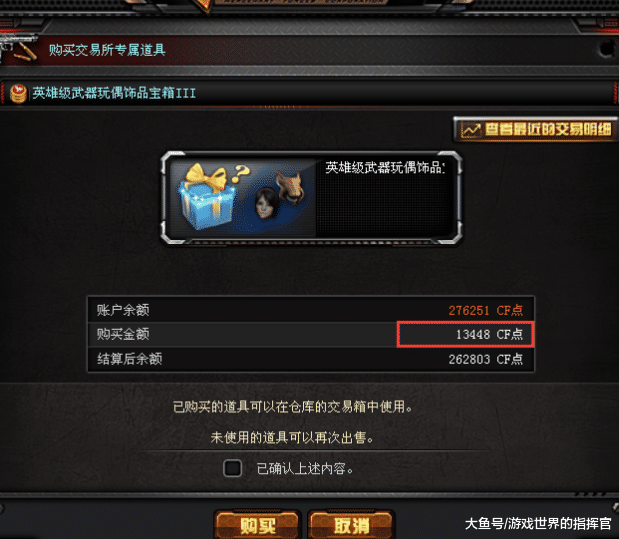619x539 pixels.
Task: Check the 已确认上述内容 confirmation checkbox
Action: [x=233, y=468]
